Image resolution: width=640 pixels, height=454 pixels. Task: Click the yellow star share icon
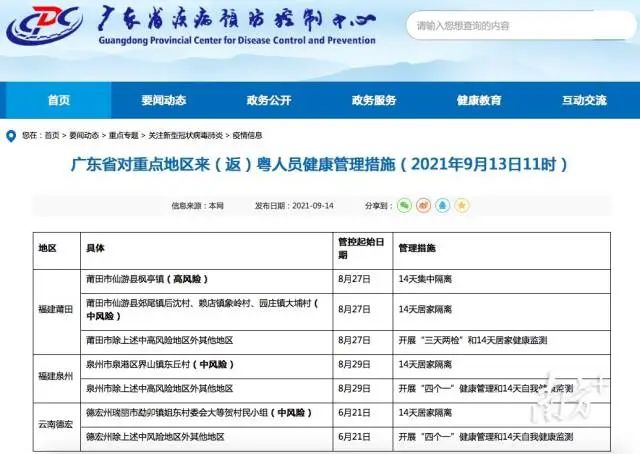coord(462,205)
